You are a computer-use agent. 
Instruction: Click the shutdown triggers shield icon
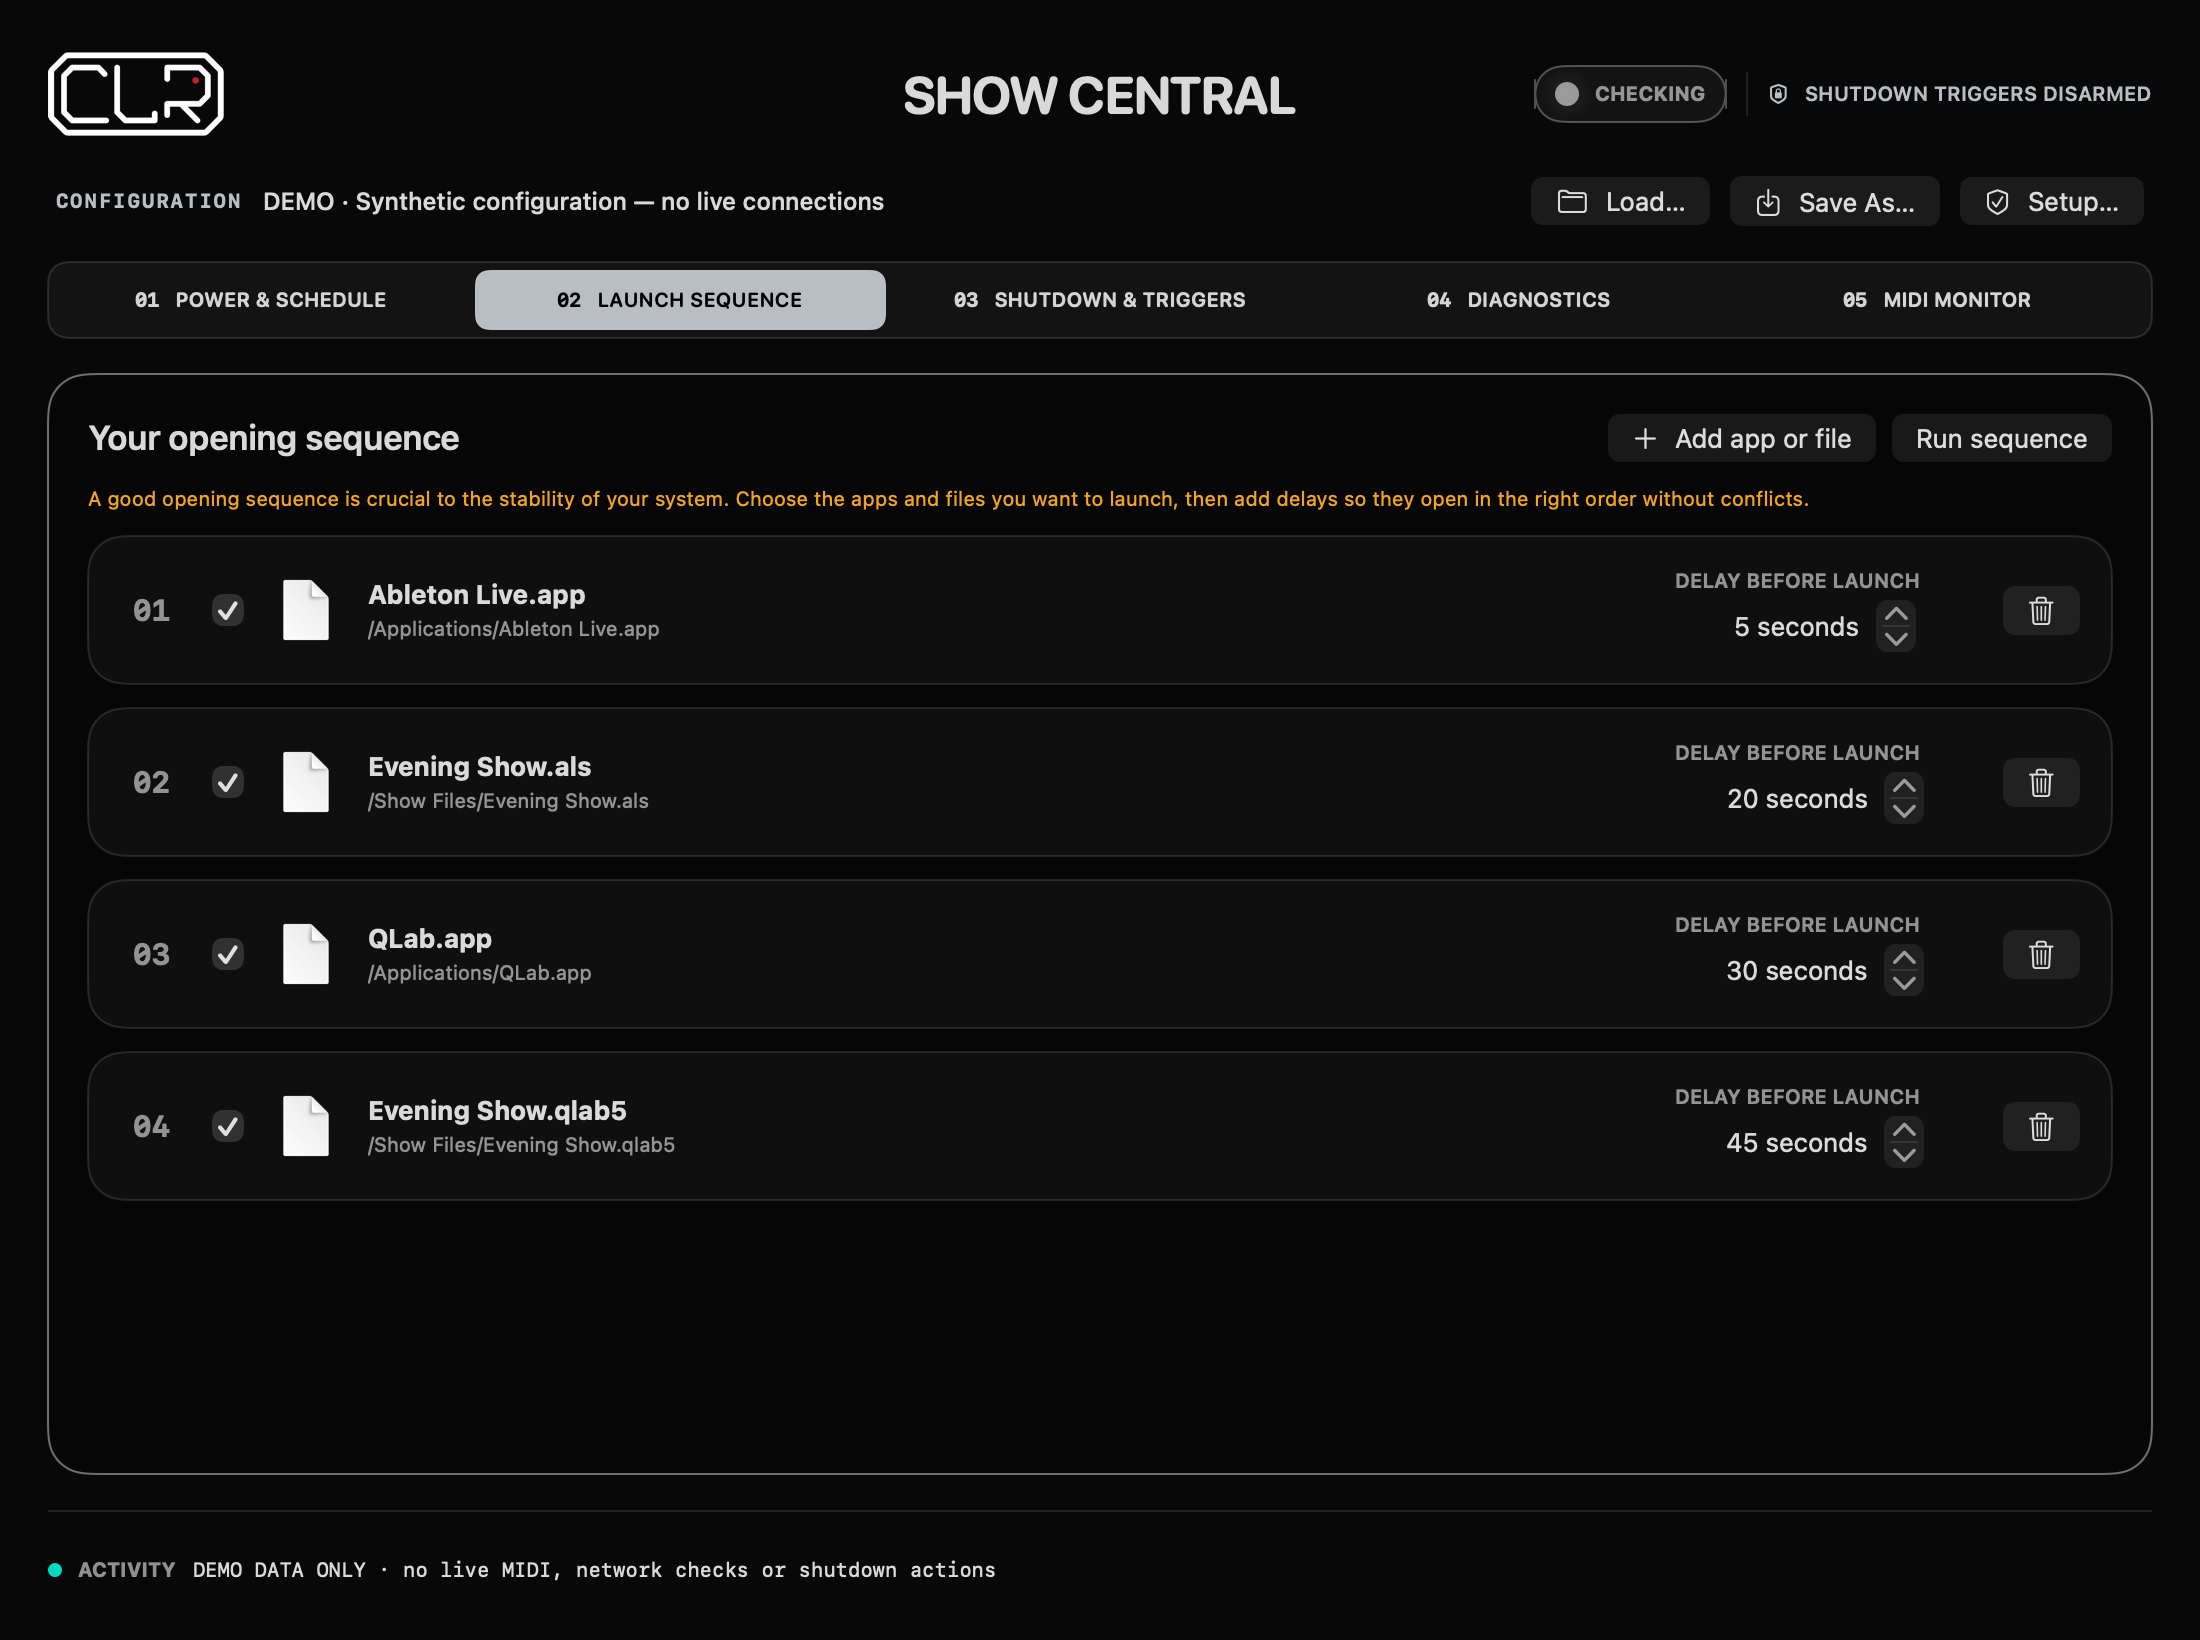(x=1778, y=94)
